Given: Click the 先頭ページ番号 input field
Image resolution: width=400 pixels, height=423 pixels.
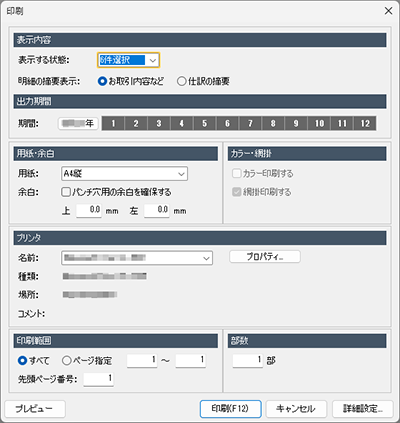Looking at the screenshot, I should coord(99,379).
